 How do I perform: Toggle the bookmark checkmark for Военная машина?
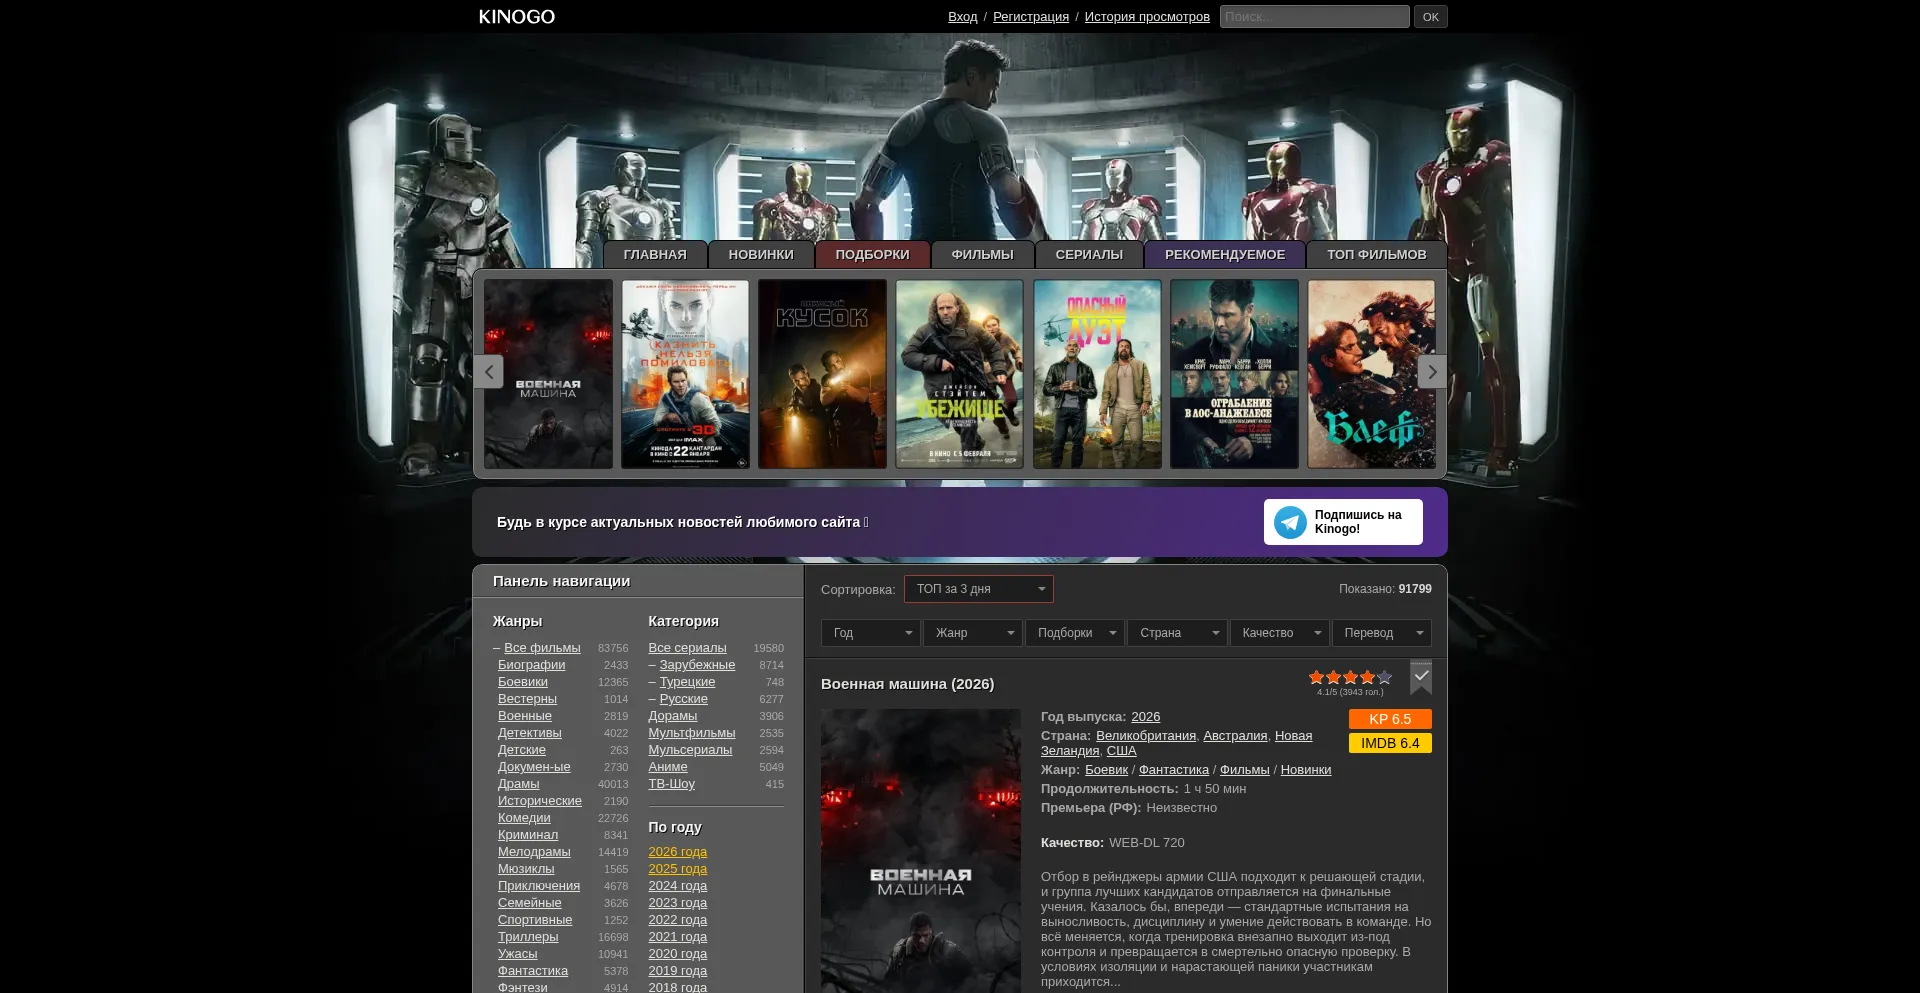click(1421, 677)
